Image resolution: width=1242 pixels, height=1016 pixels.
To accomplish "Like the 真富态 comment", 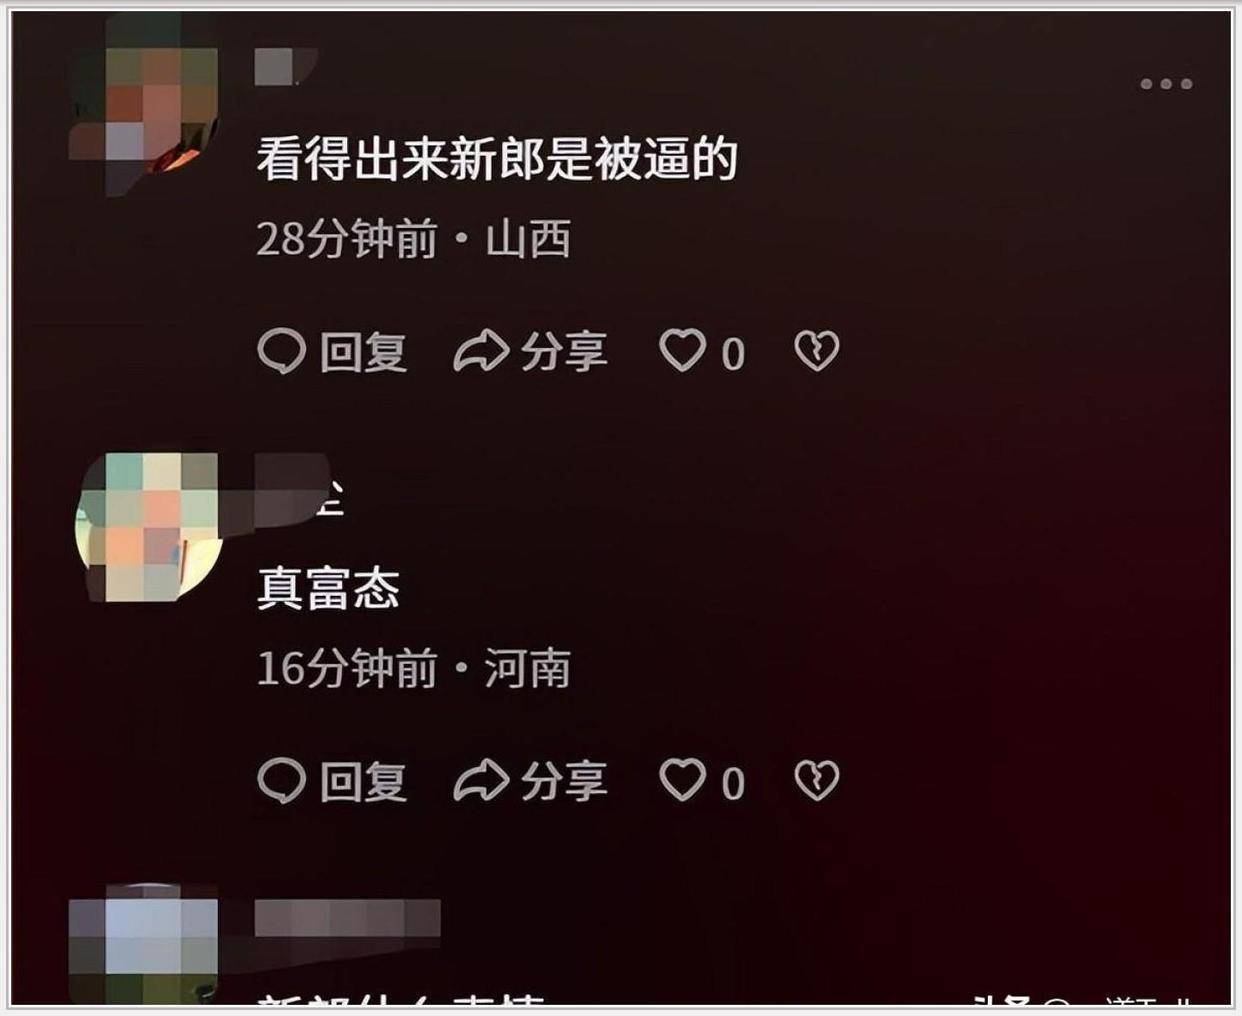I will [682, 781].
